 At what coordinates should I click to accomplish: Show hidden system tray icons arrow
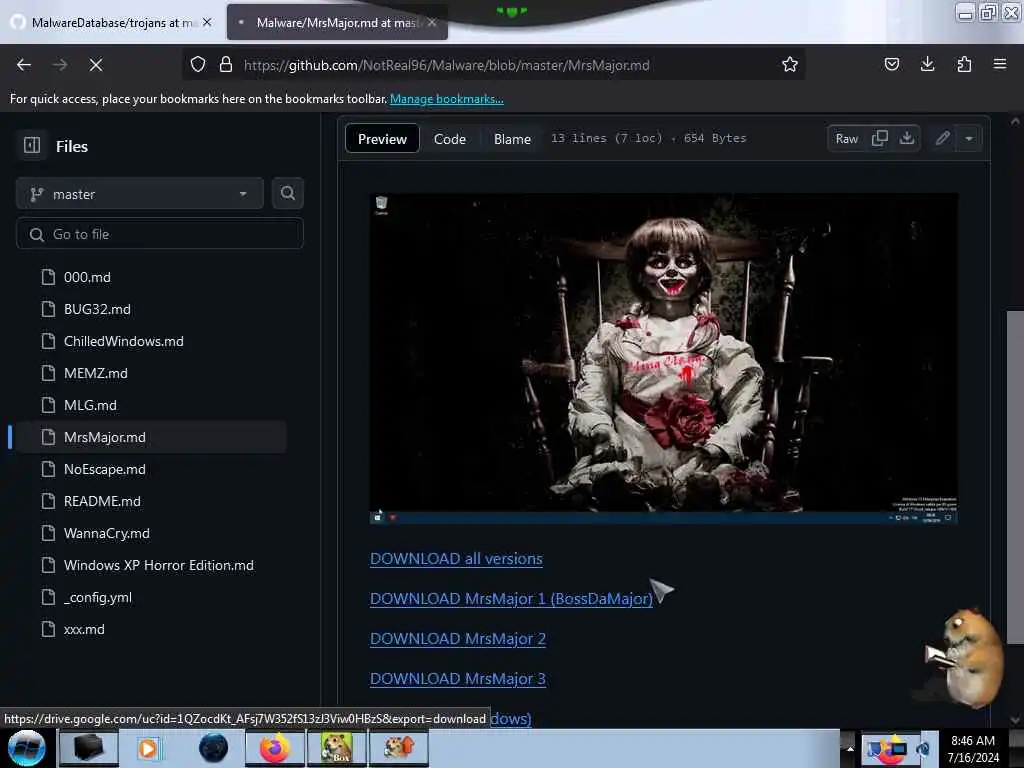(850, 748)
